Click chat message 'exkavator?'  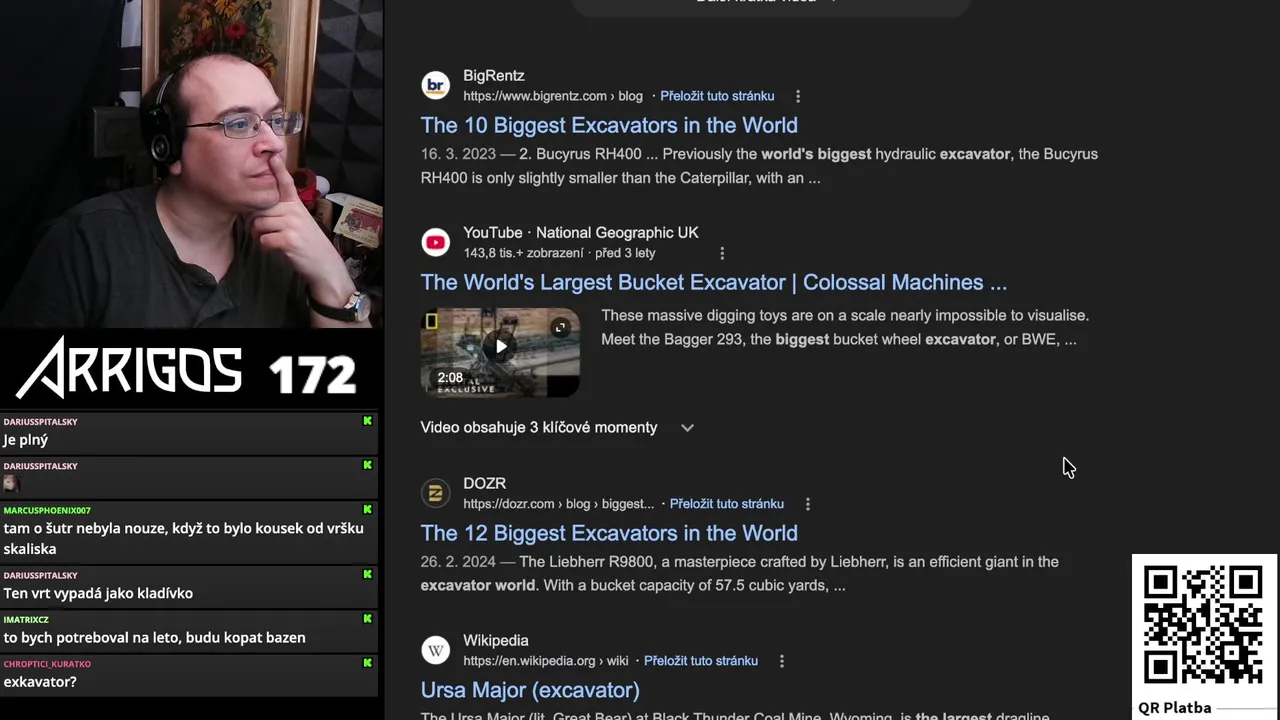click(x=40, y=682)
